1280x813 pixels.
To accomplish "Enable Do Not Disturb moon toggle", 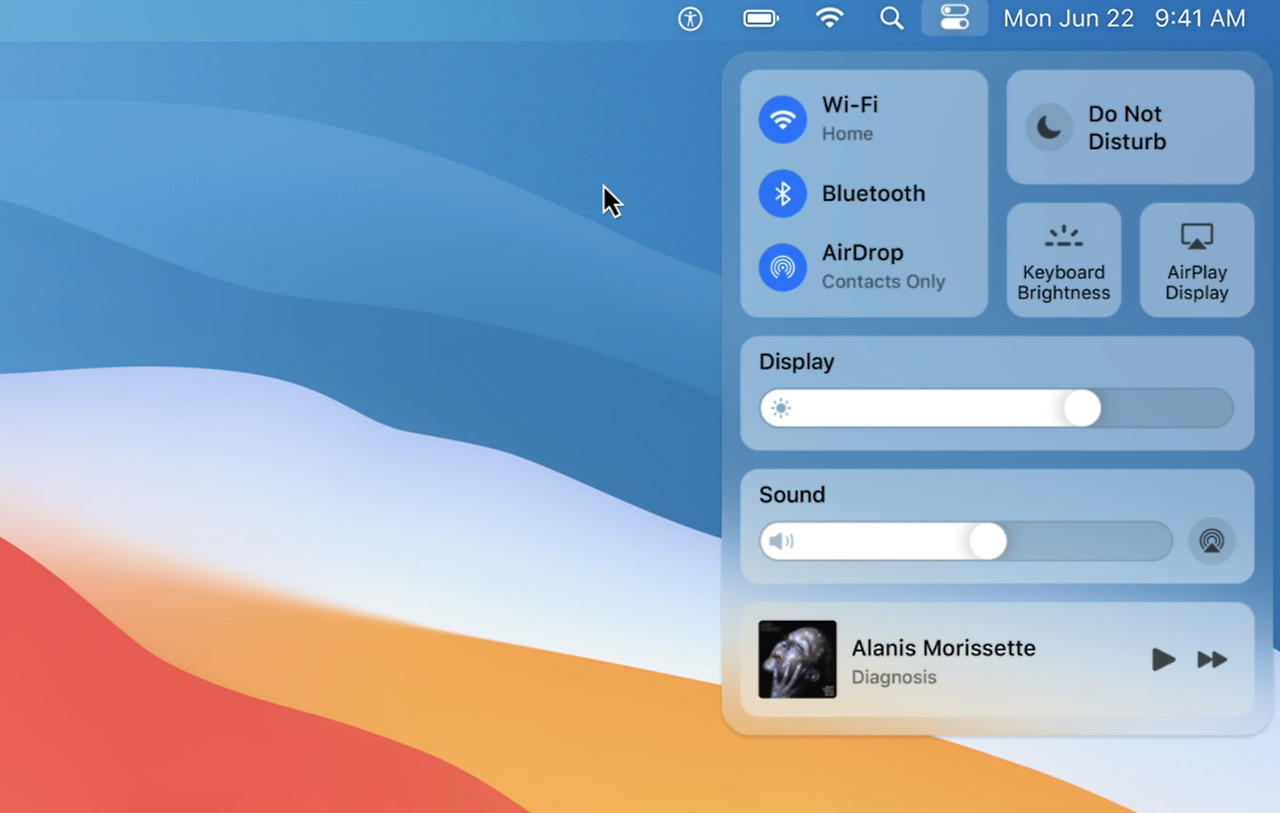I will [1049, 127].
